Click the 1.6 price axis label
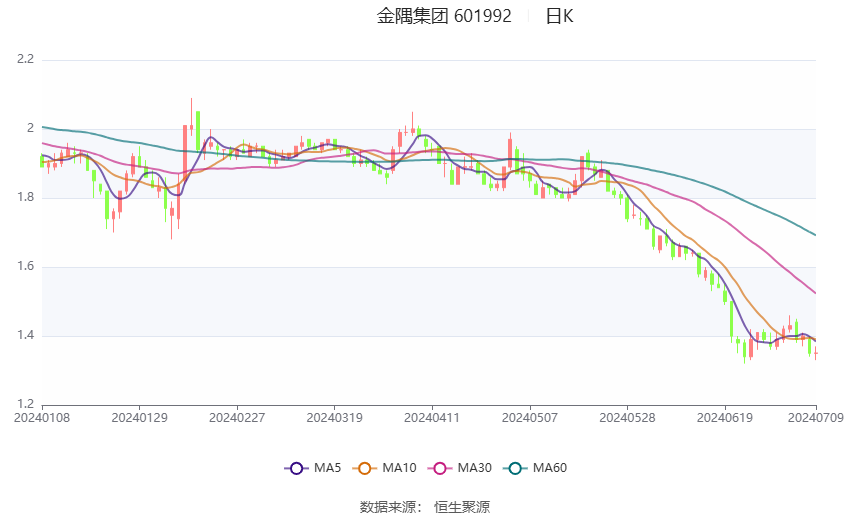 [25, 266]
